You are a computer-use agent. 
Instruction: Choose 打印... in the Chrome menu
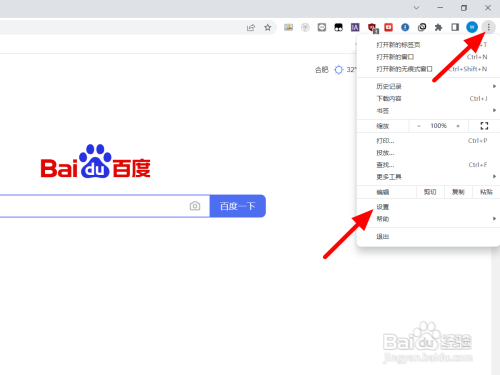click(x=428, y=141)
